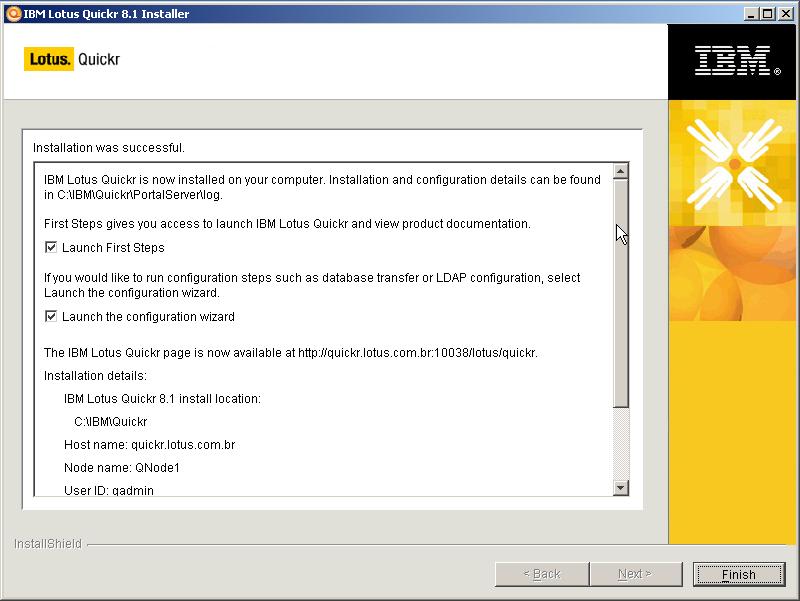
Task: Click the 'Host name: quickr.lotus.com.br' line
Action: click(149, 445)
